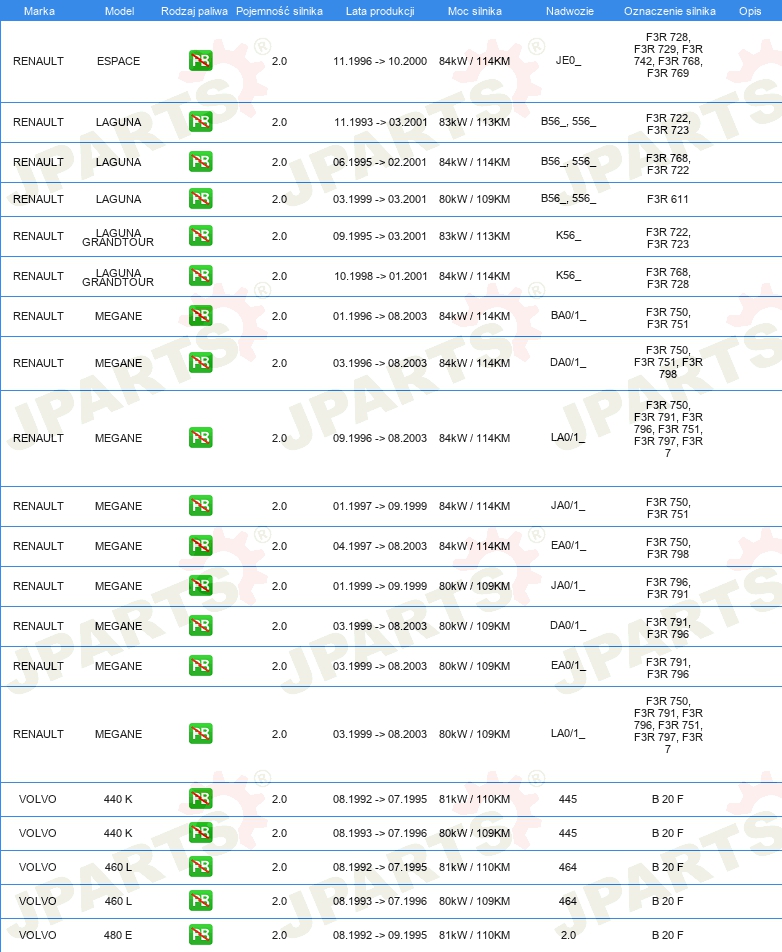
Task: Click fuel icon in MEGANE 03.1996 DA0/1_ row
Action: tap(200, 363)
